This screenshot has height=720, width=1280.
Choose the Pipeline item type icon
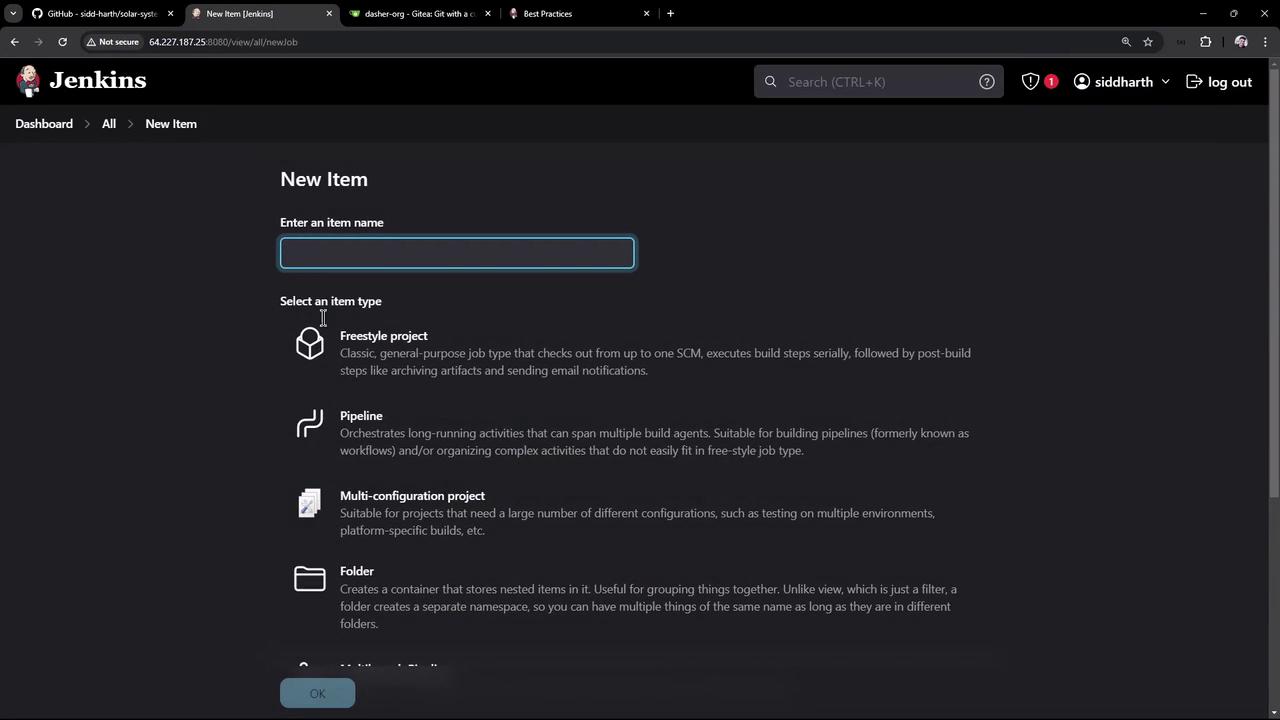click(310, 423)
